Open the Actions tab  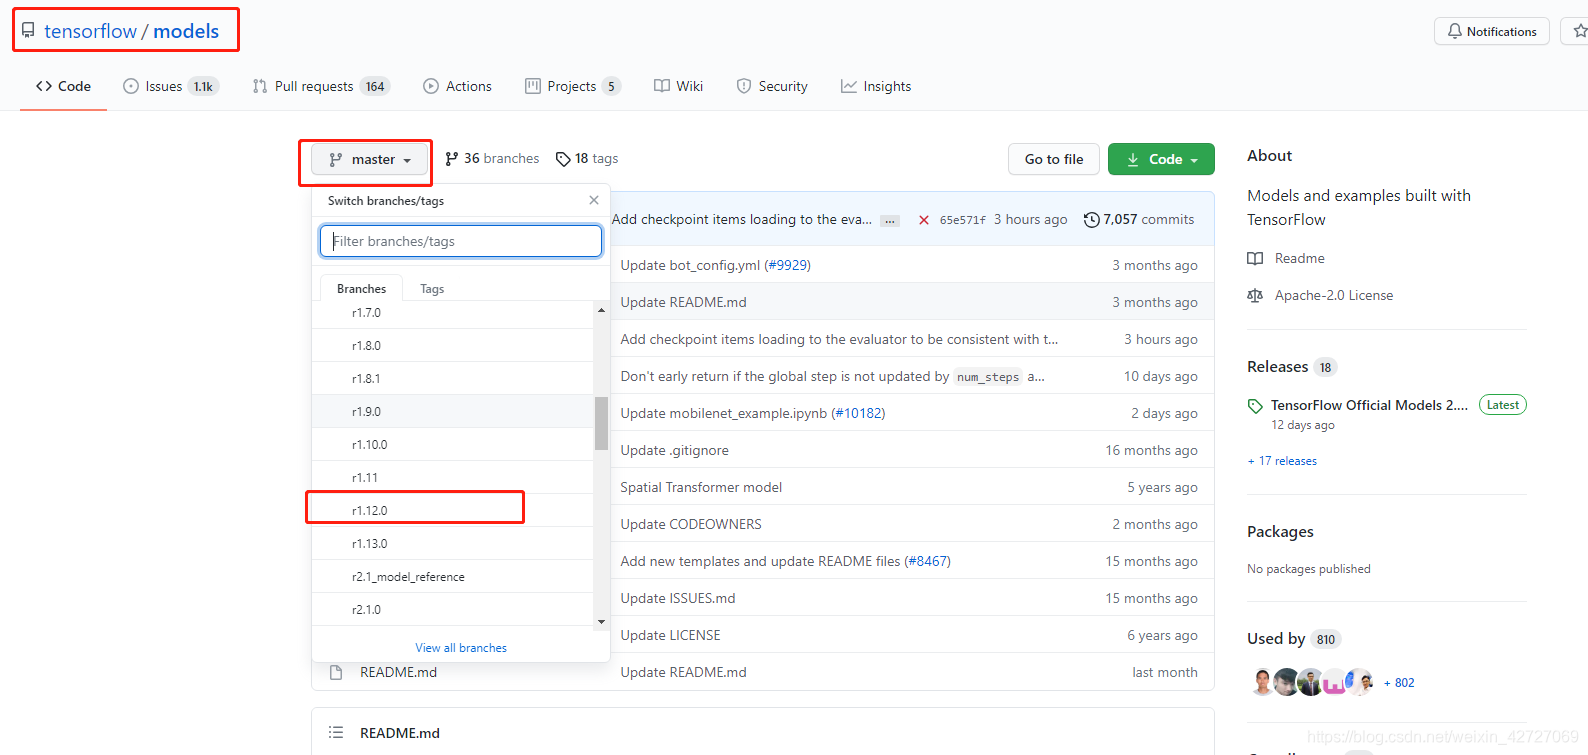tap(457, 86)
